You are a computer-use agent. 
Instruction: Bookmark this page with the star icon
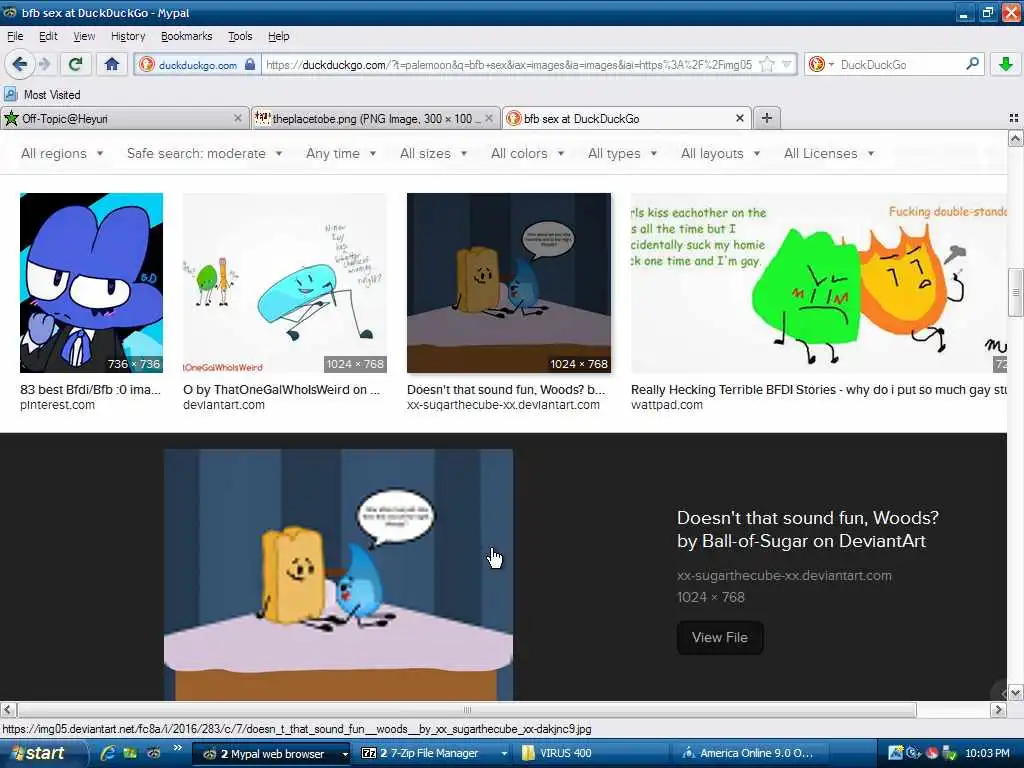(767, 64)
